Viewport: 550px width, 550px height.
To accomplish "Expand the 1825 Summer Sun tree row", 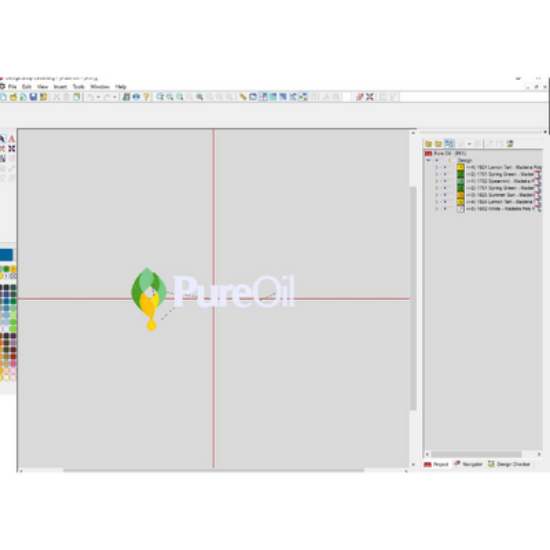I will click(x=437, y=195).
